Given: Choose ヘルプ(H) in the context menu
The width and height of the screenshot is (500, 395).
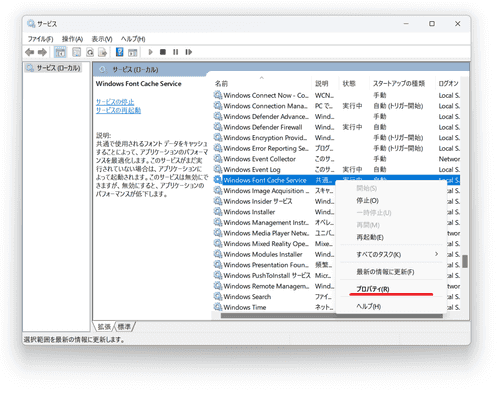Looking at the screenshot, I should (x=369, y=306).
